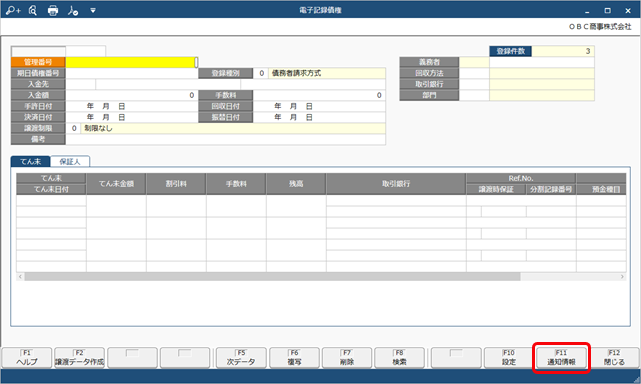This screenshot has height=384, width=641.
Task: Click the table scrollbar right arrow
Action: [x=622, y=277]
